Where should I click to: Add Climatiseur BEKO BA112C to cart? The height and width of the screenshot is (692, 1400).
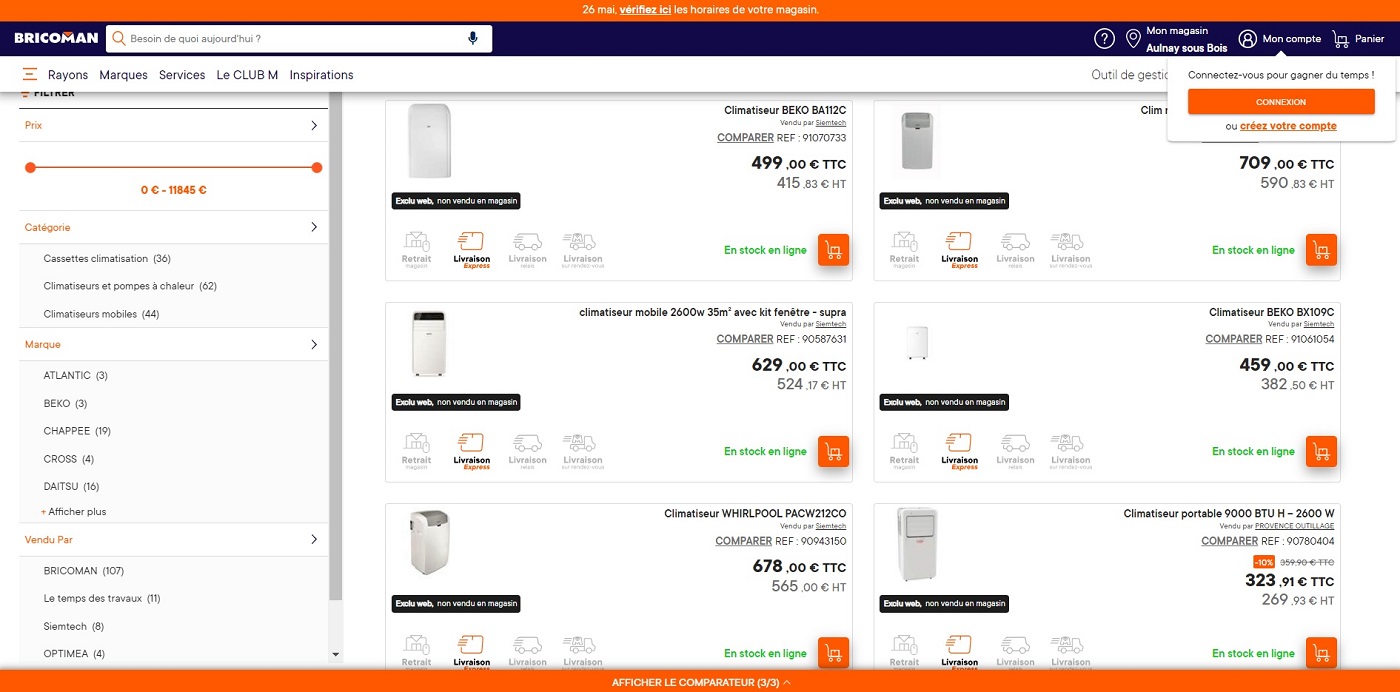tap(833, 250)
